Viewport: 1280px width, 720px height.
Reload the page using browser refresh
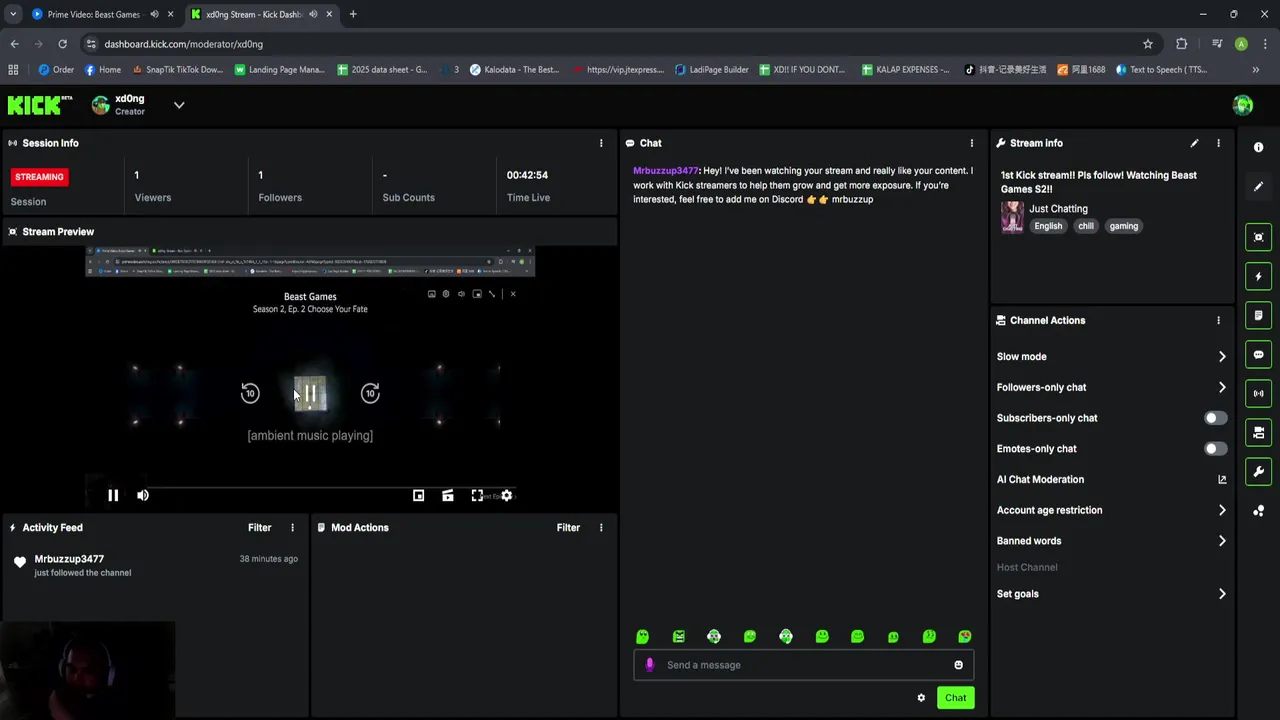click(62, 44)
